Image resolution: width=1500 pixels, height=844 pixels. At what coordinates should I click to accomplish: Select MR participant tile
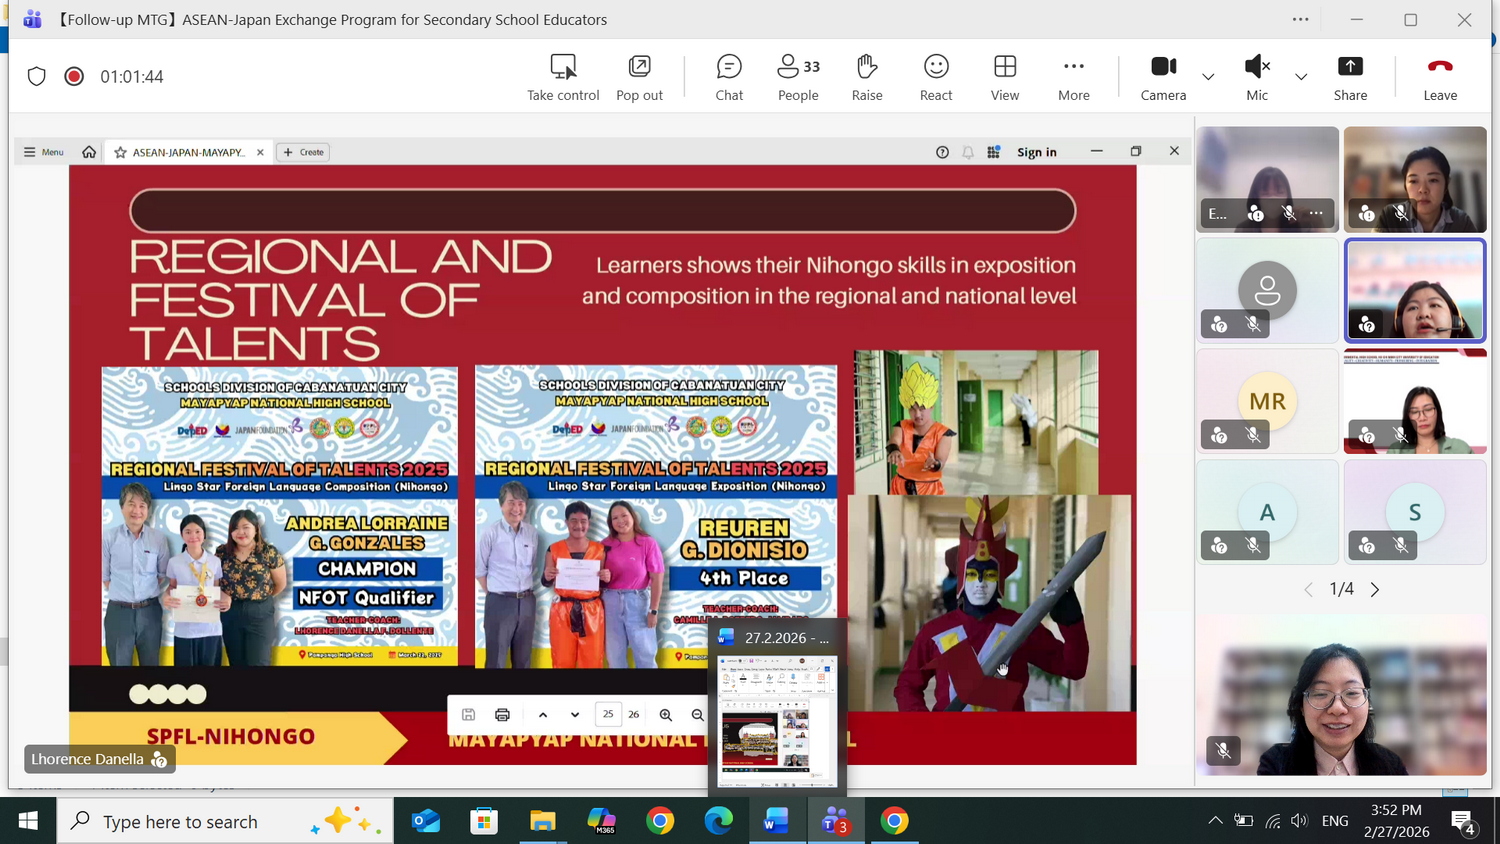pyautogui.click(x=1267, y=401)
